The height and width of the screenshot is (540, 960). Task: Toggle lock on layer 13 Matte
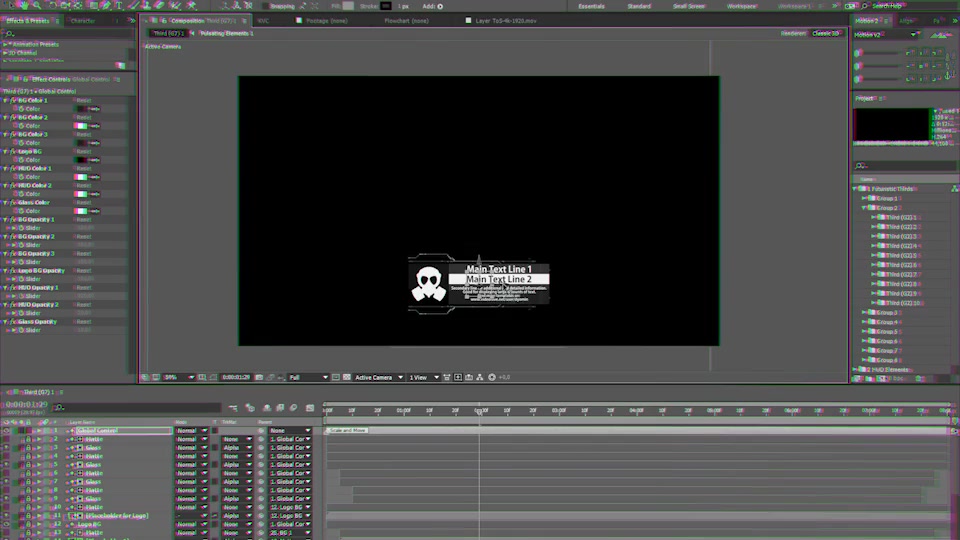click(28, 533)
